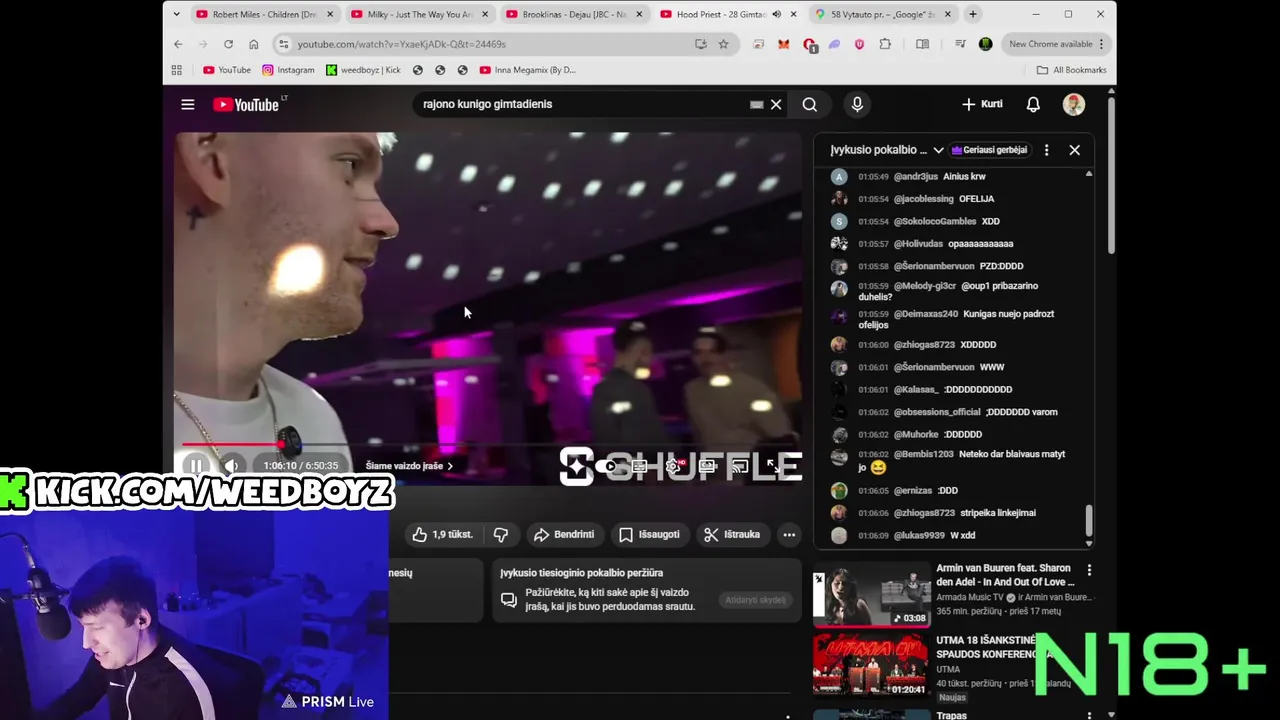
Task: Open Armin van Buuren video title
Action: tap(1005, 575)
